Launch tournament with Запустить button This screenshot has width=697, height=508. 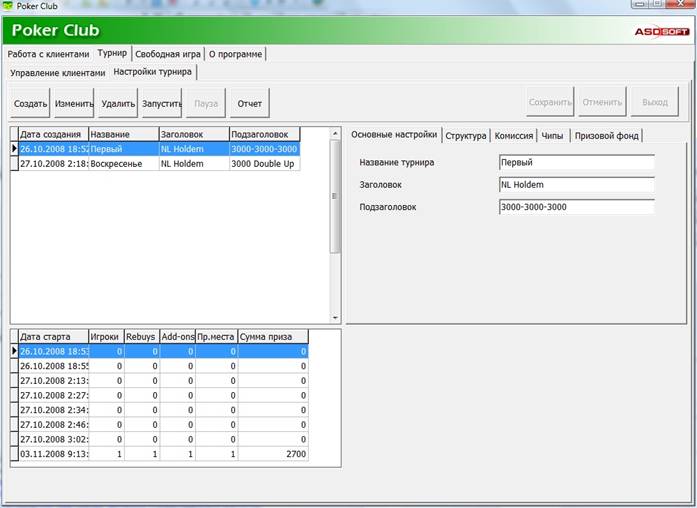pos(162,103)
